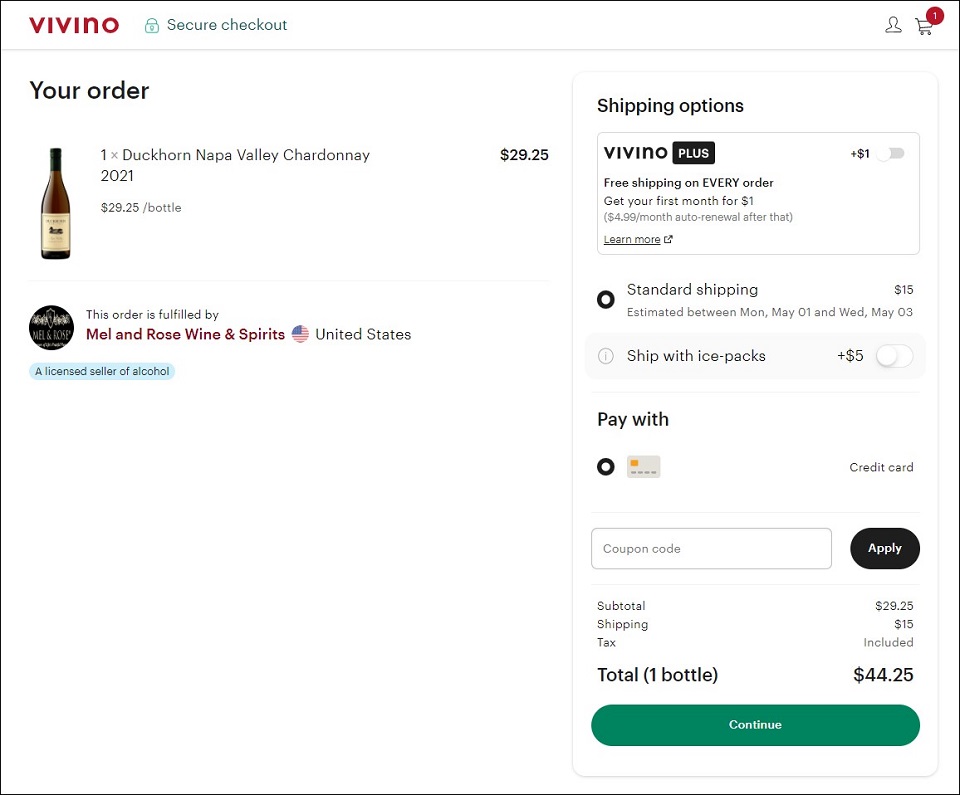Viewport: 960px width, 795px height.
Task: Click the 'Secure checkout' text
Action: coord(227,25)
